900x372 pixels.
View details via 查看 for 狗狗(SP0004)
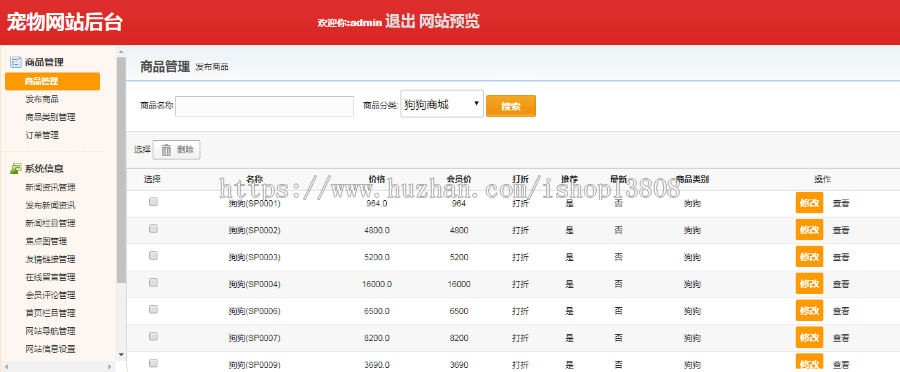[x=841, y=284]
